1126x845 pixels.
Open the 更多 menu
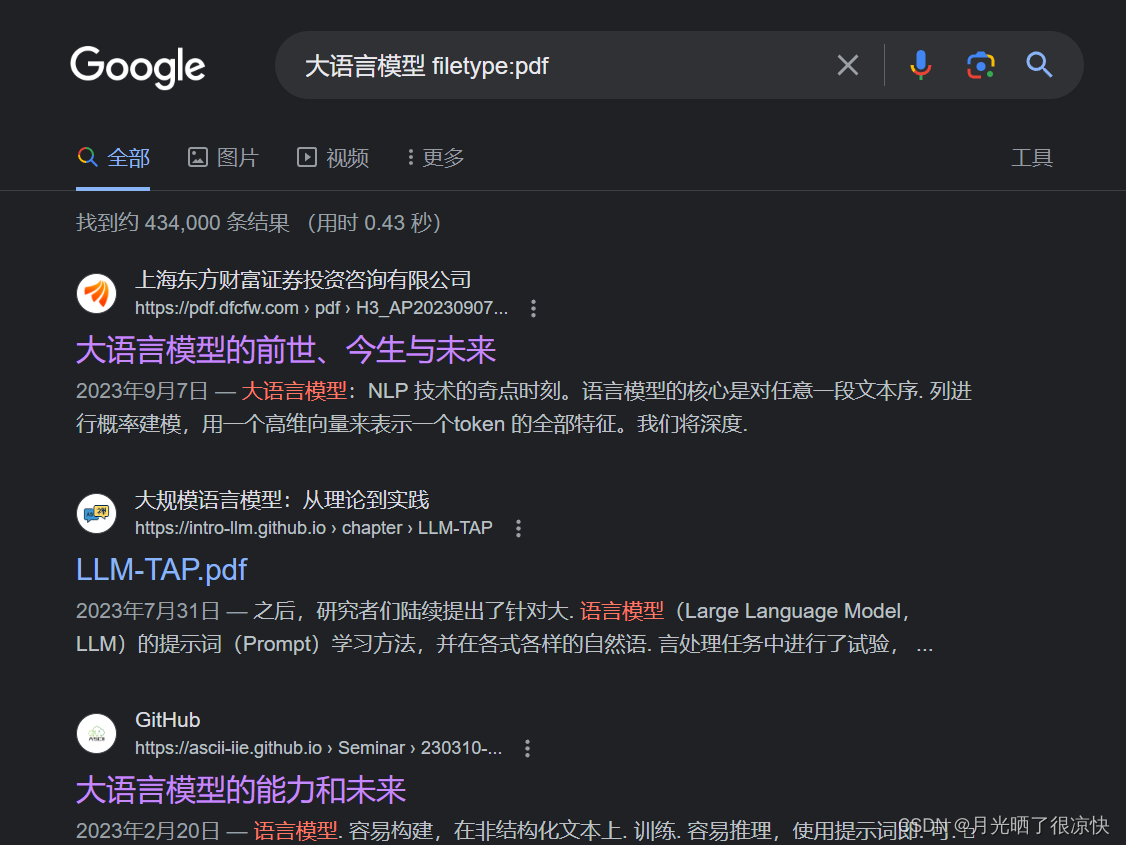(x=435, y=158)
